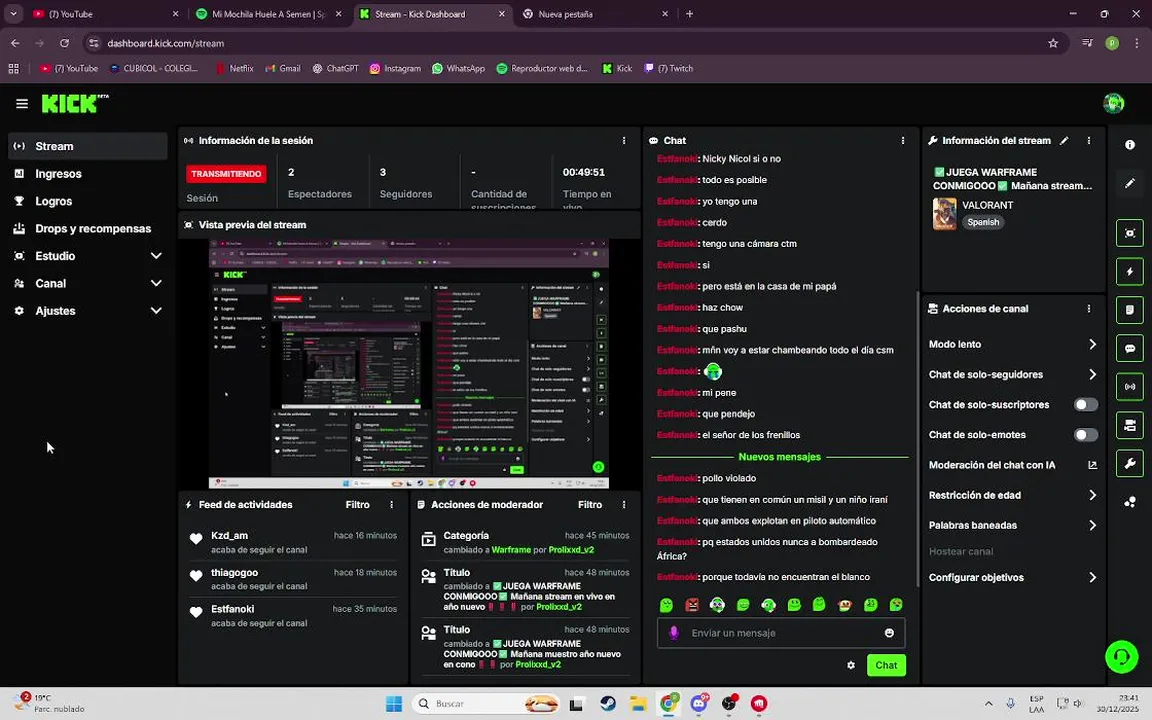This screenshot has width=1152, height=720.
Task: Open Configurar objetivos options arrow
Action: click(1092, 577)
